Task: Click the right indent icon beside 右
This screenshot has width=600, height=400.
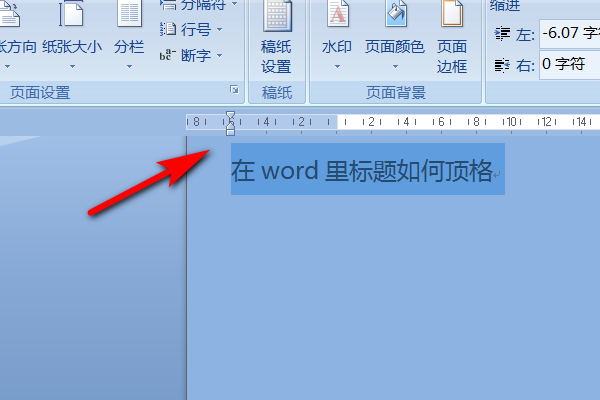Action: (x=502, y=65)
